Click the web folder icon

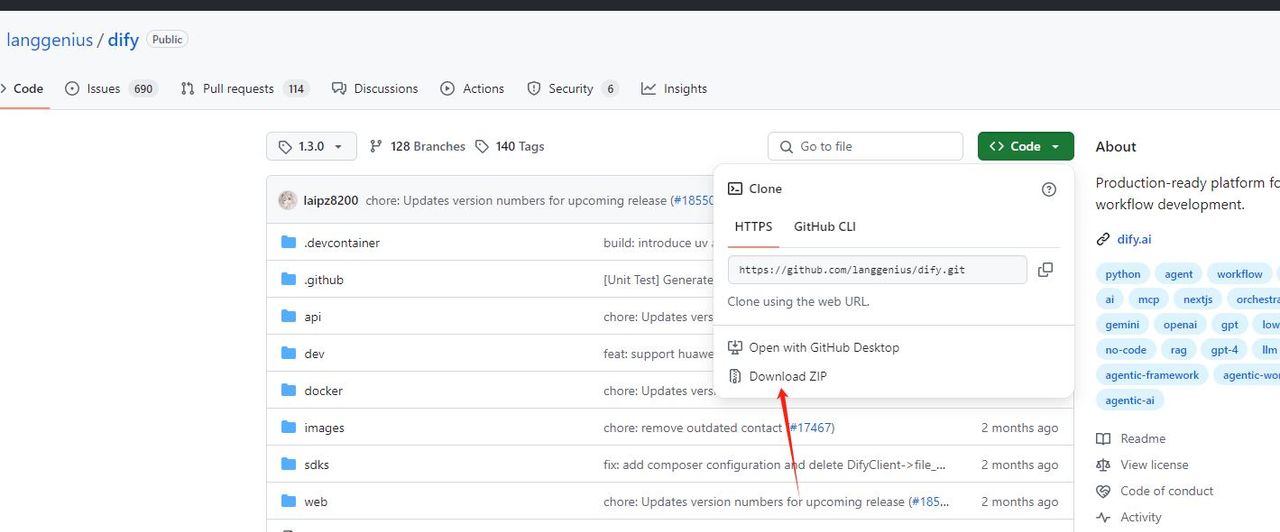[289, 501]
